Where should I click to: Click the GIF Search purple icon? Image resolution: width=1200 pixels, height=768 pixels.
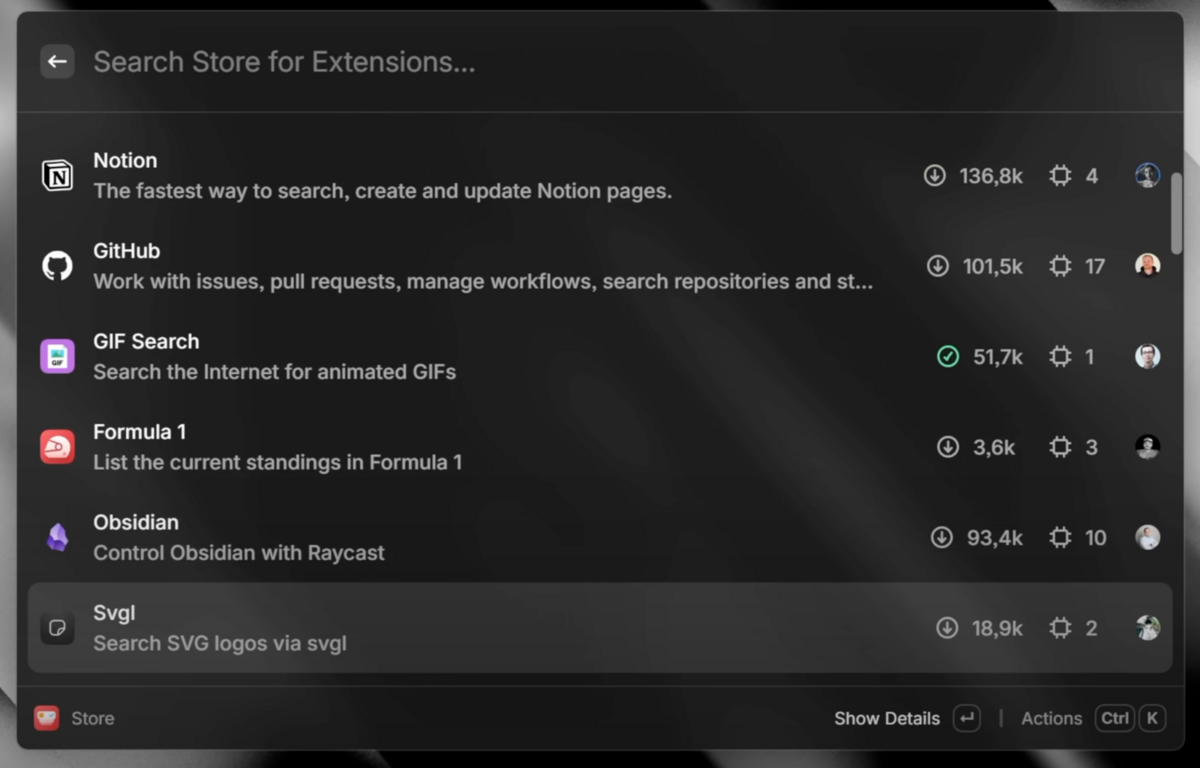point(57,356)
